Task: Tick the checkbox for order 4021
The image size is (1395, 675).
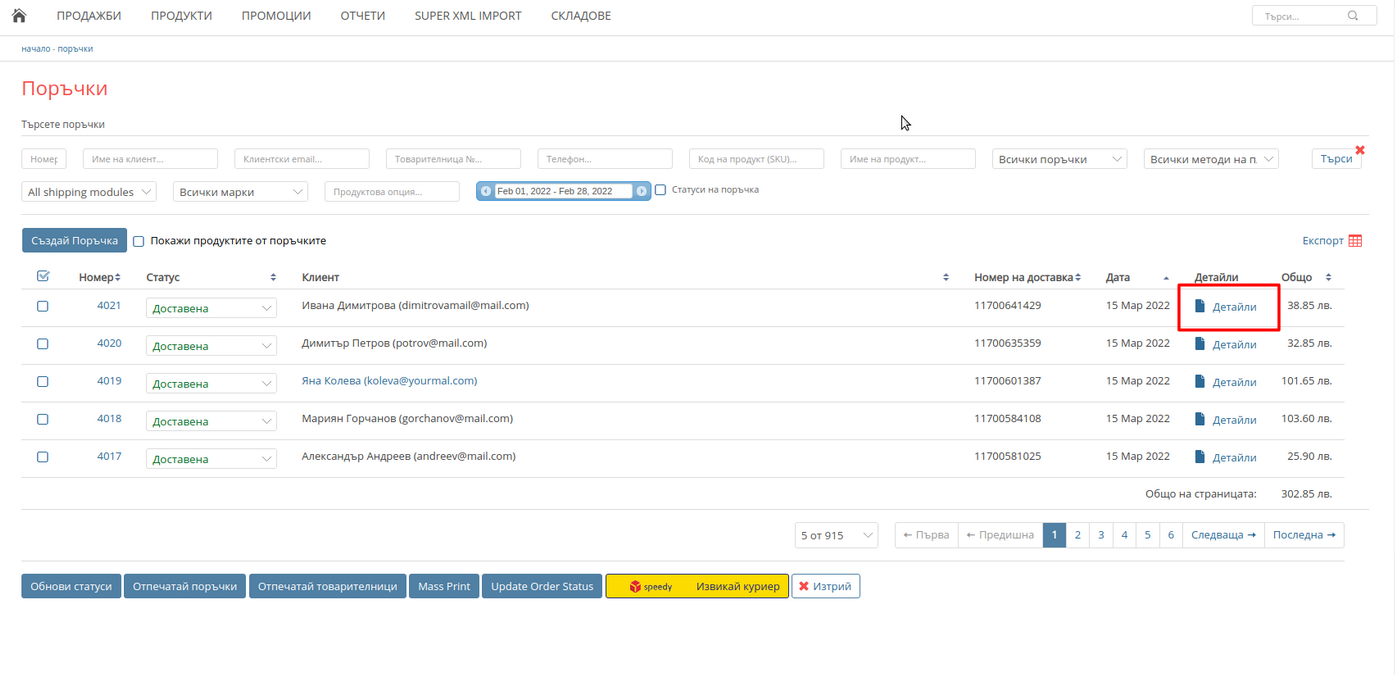Action: (43, 306)
